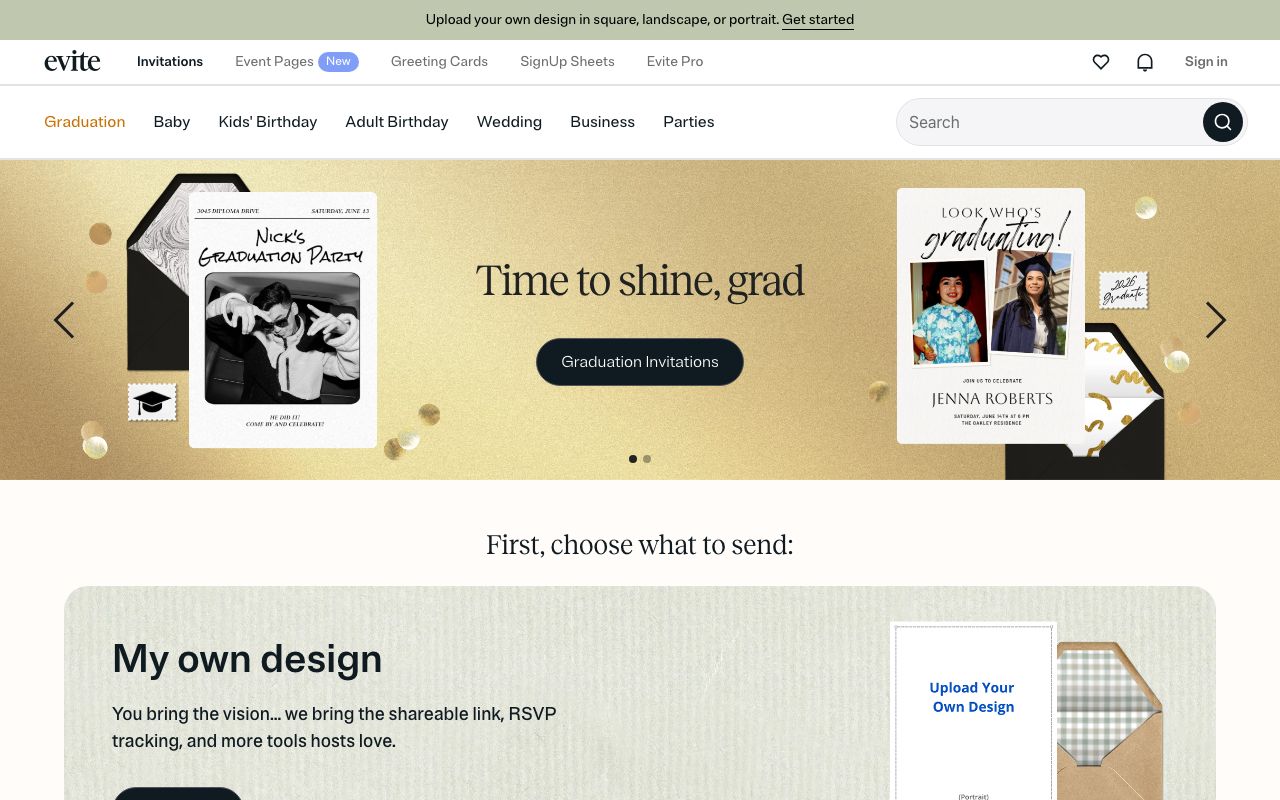1280x800 pixels.
Task: Select the Kids' Birthday category
Action: 268,122
